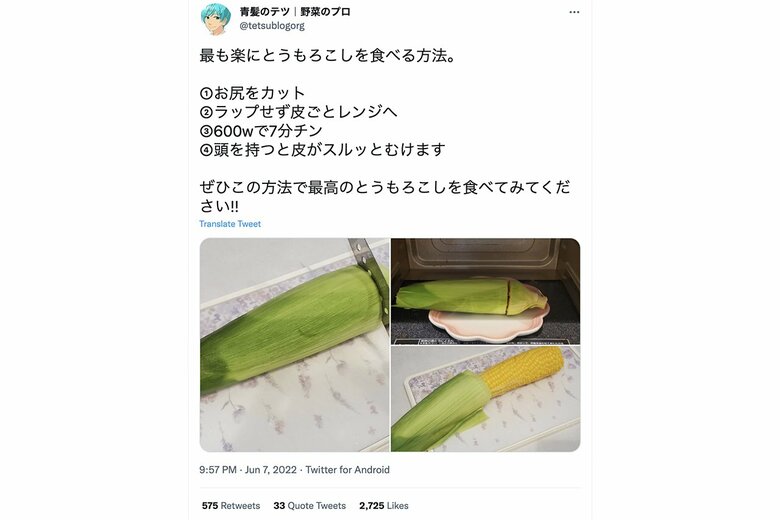The width and height of the screenshot is (780, 520).
Task: View the 2,725 Likes list
Action: pos(384,506)
